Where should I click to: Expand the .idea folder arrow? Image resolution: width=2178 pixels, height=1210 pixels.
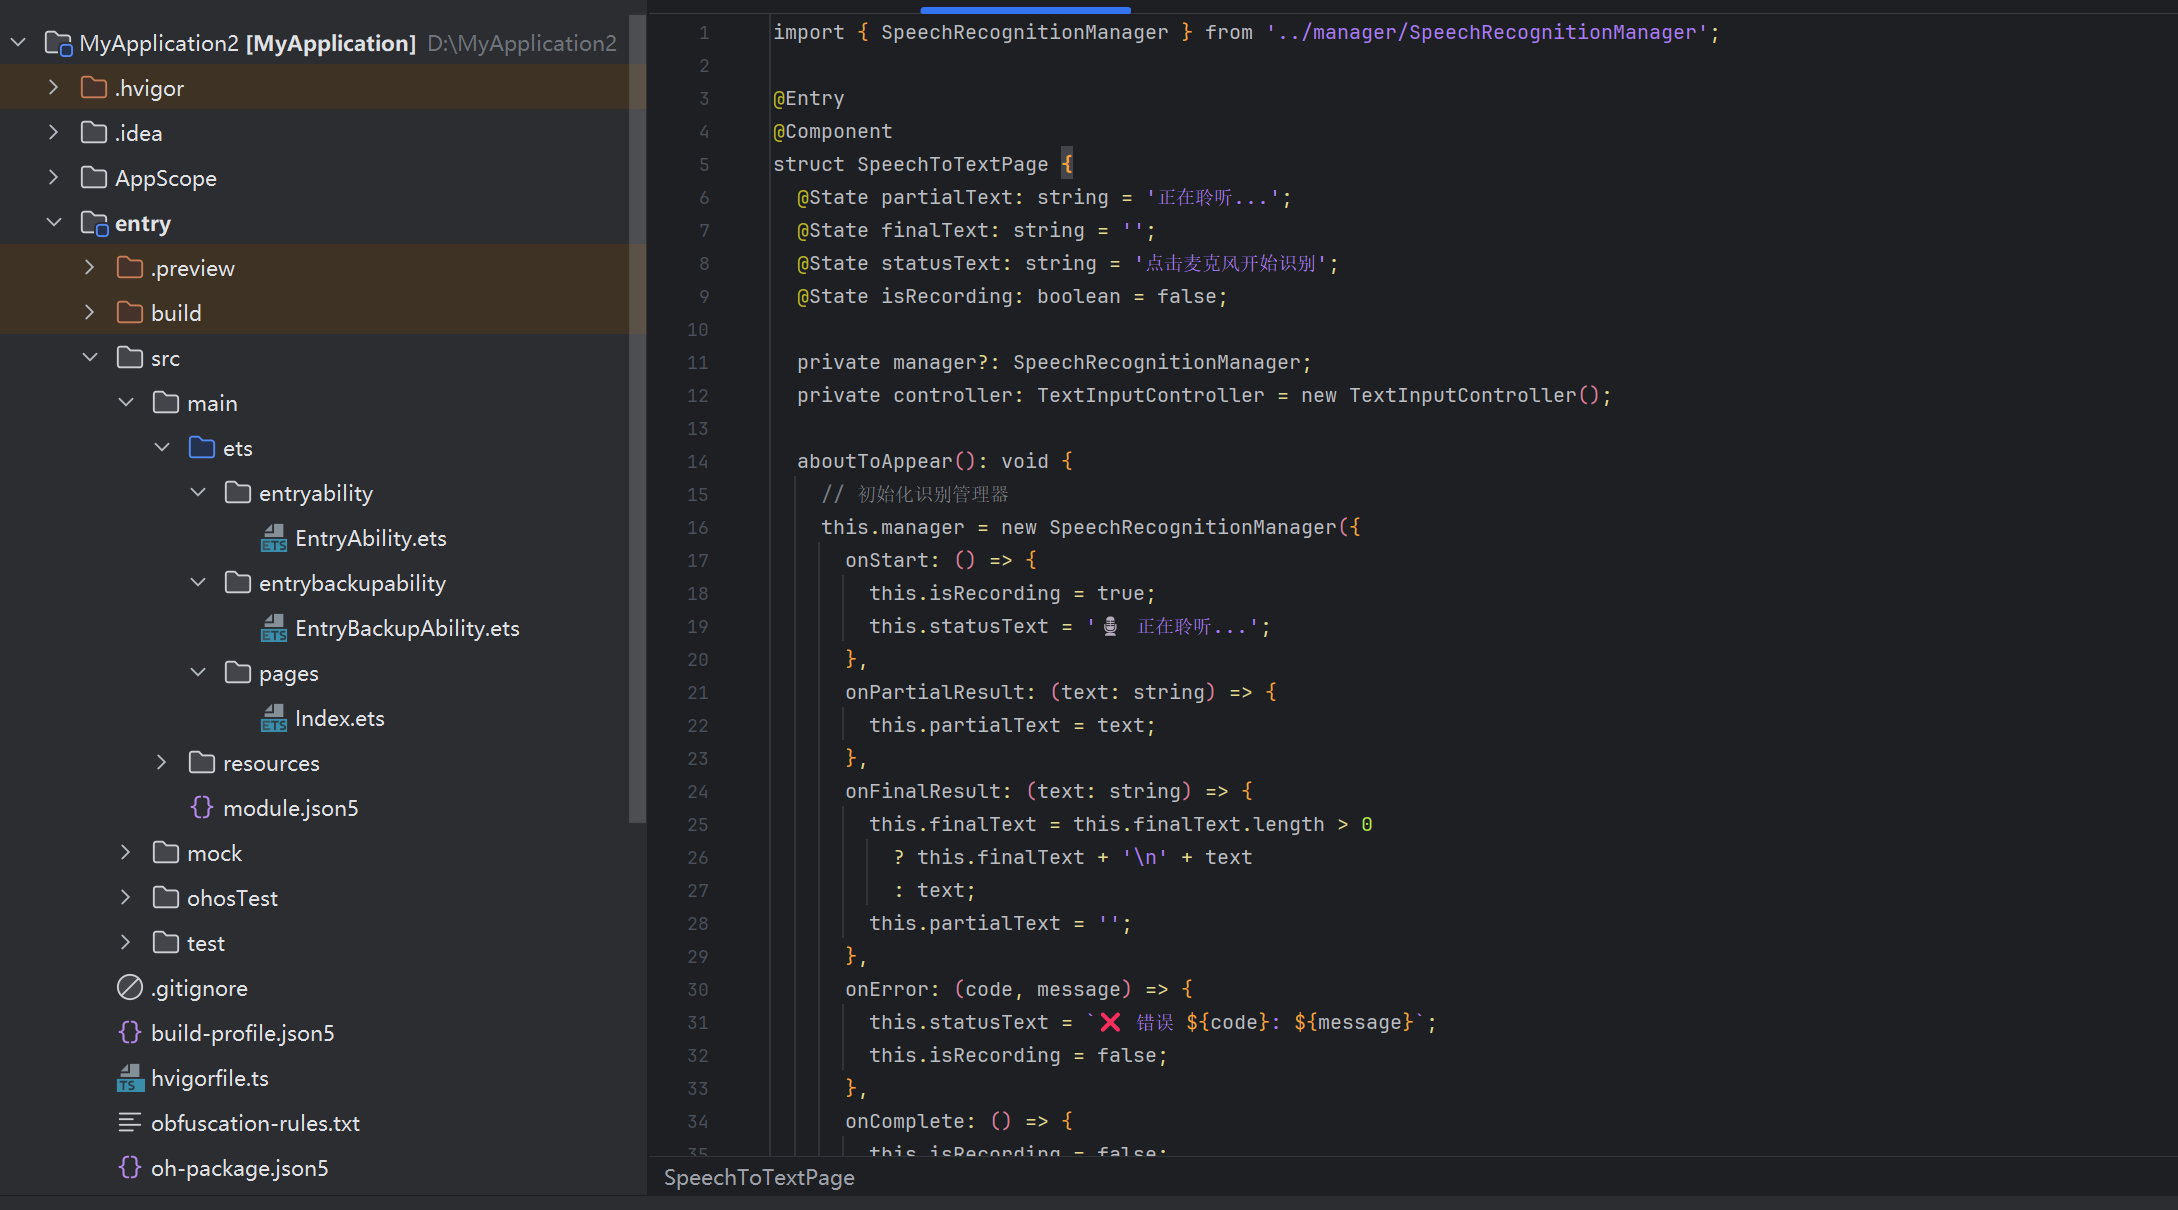pos(54,133)
